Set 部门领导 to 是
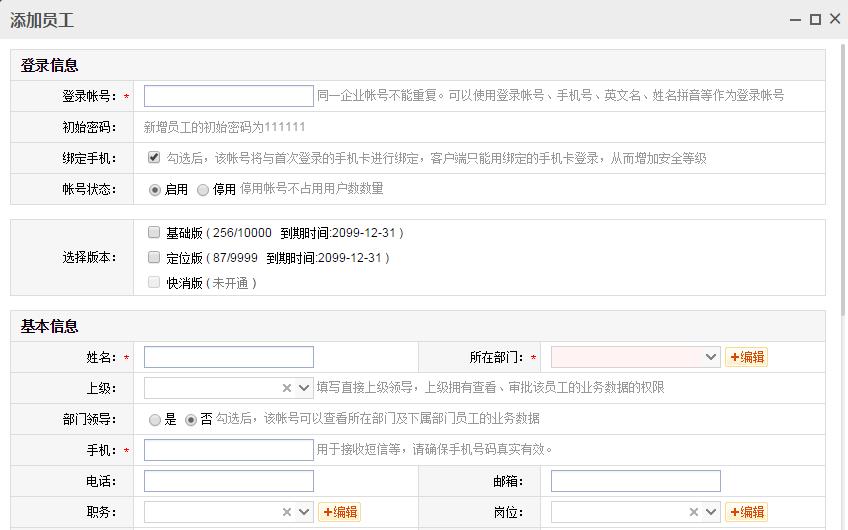The image size is (848, 530). click(x=155, y=420)
